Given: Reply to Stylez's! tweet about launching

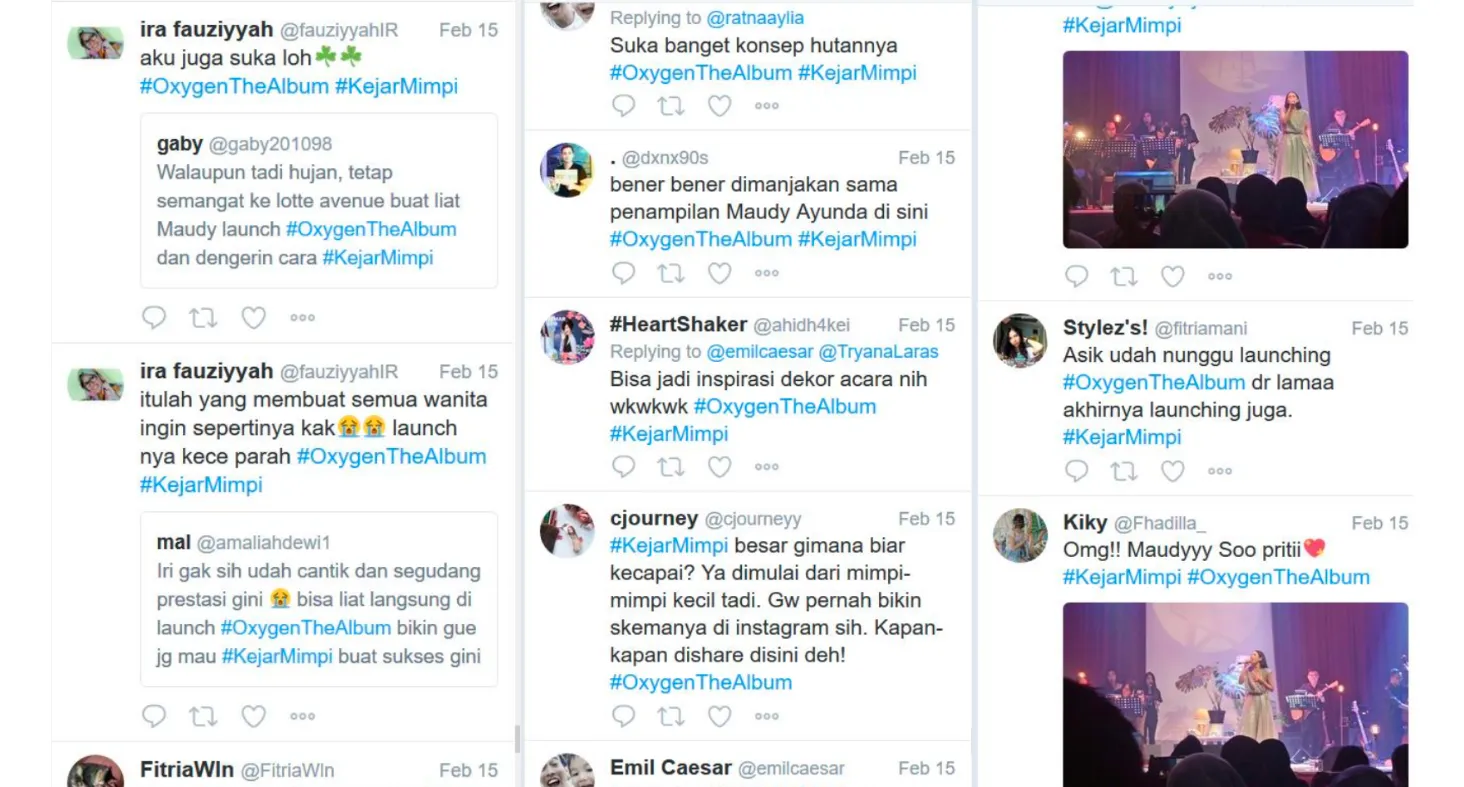Looking at the screenshot, I should 1076,471.
